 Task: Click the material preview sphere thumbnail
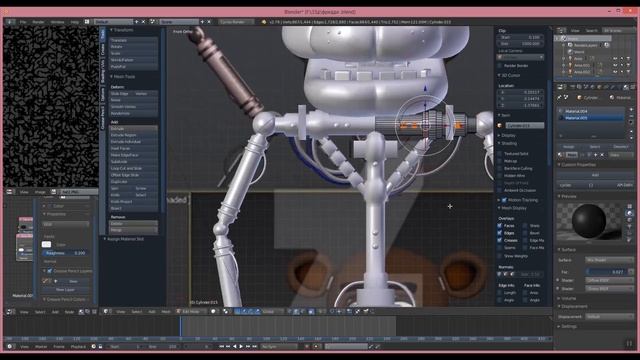589,221
